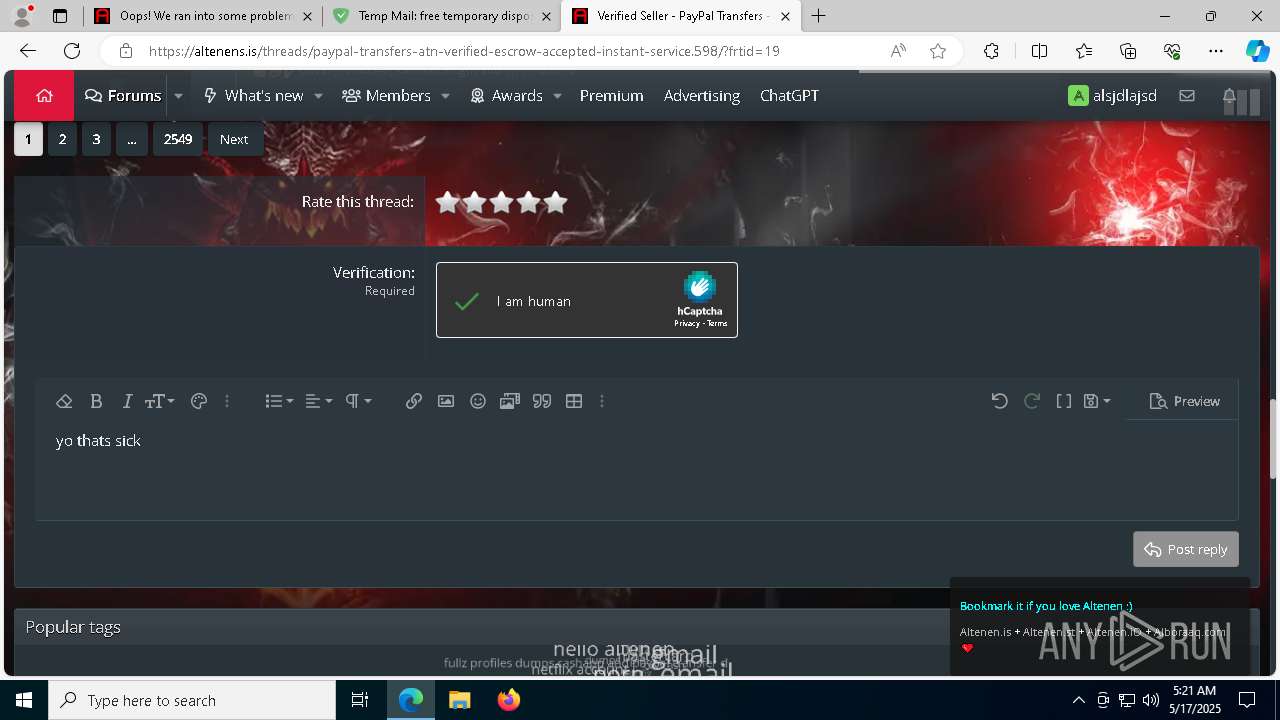
Task: Open the page jump ellipsis
Action: (x=132, y=139)
